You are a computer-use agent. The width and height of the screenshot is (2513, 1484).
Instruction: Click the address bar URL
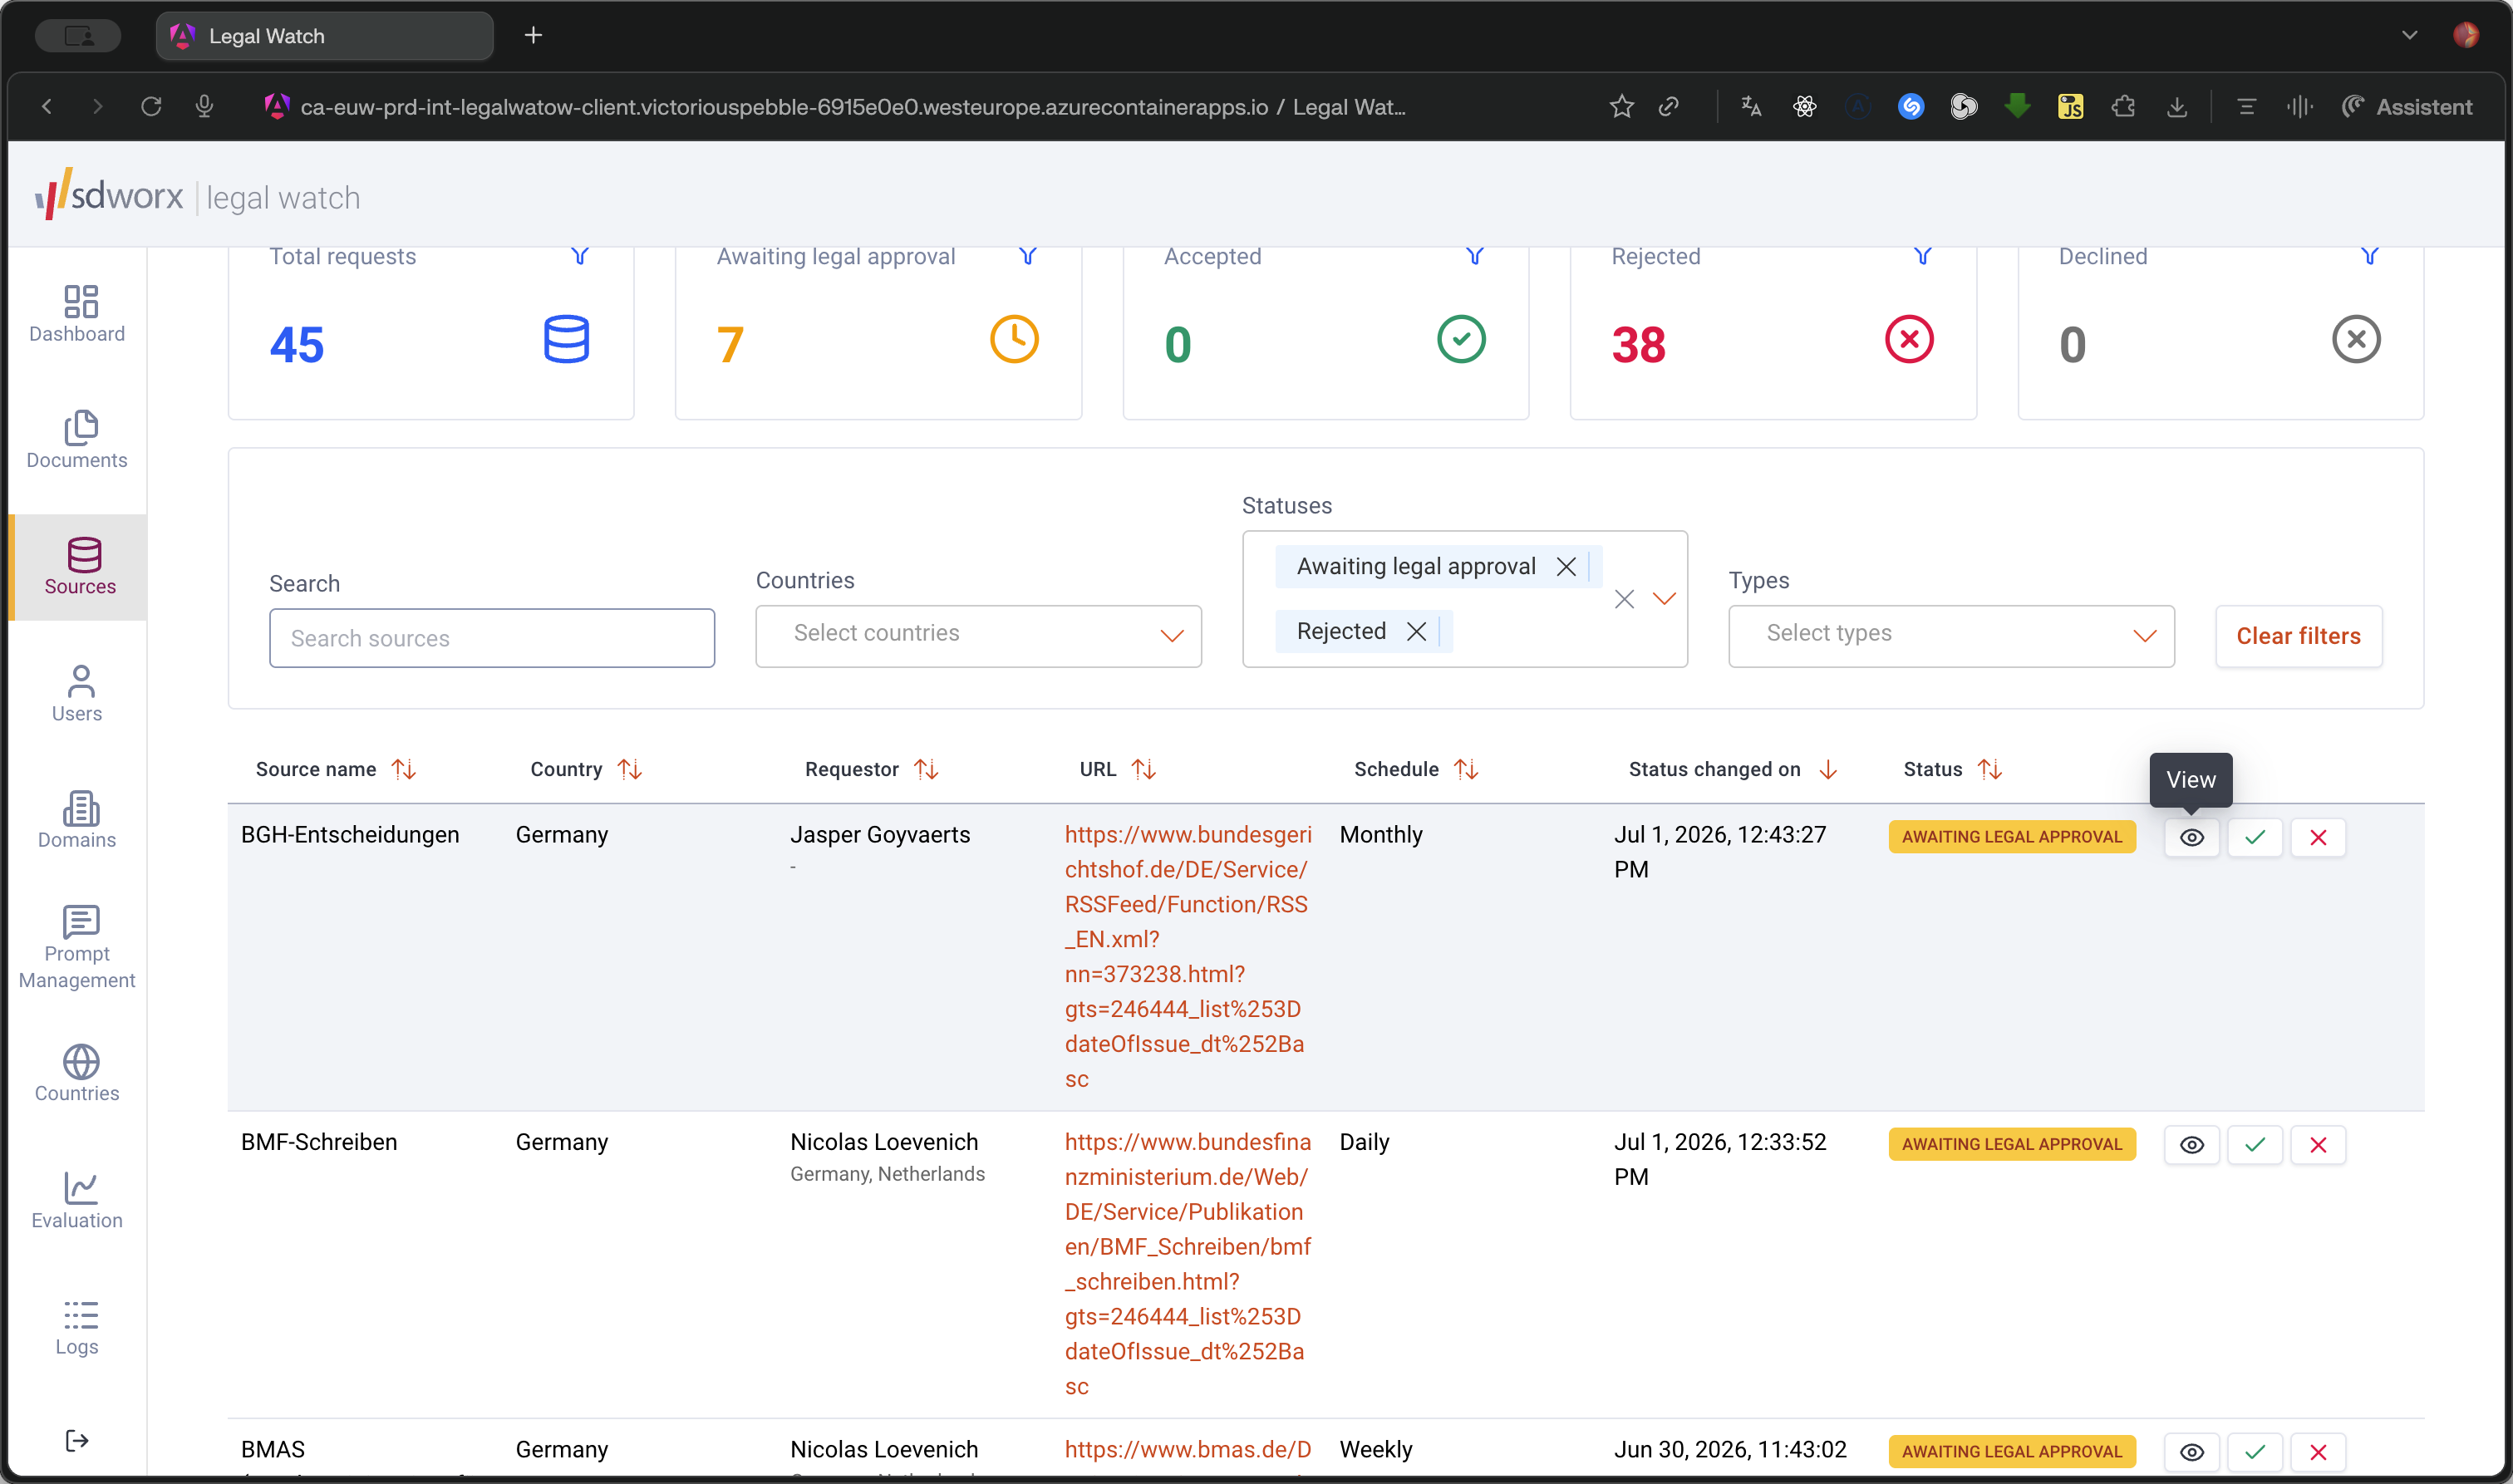tap(853, 106)
